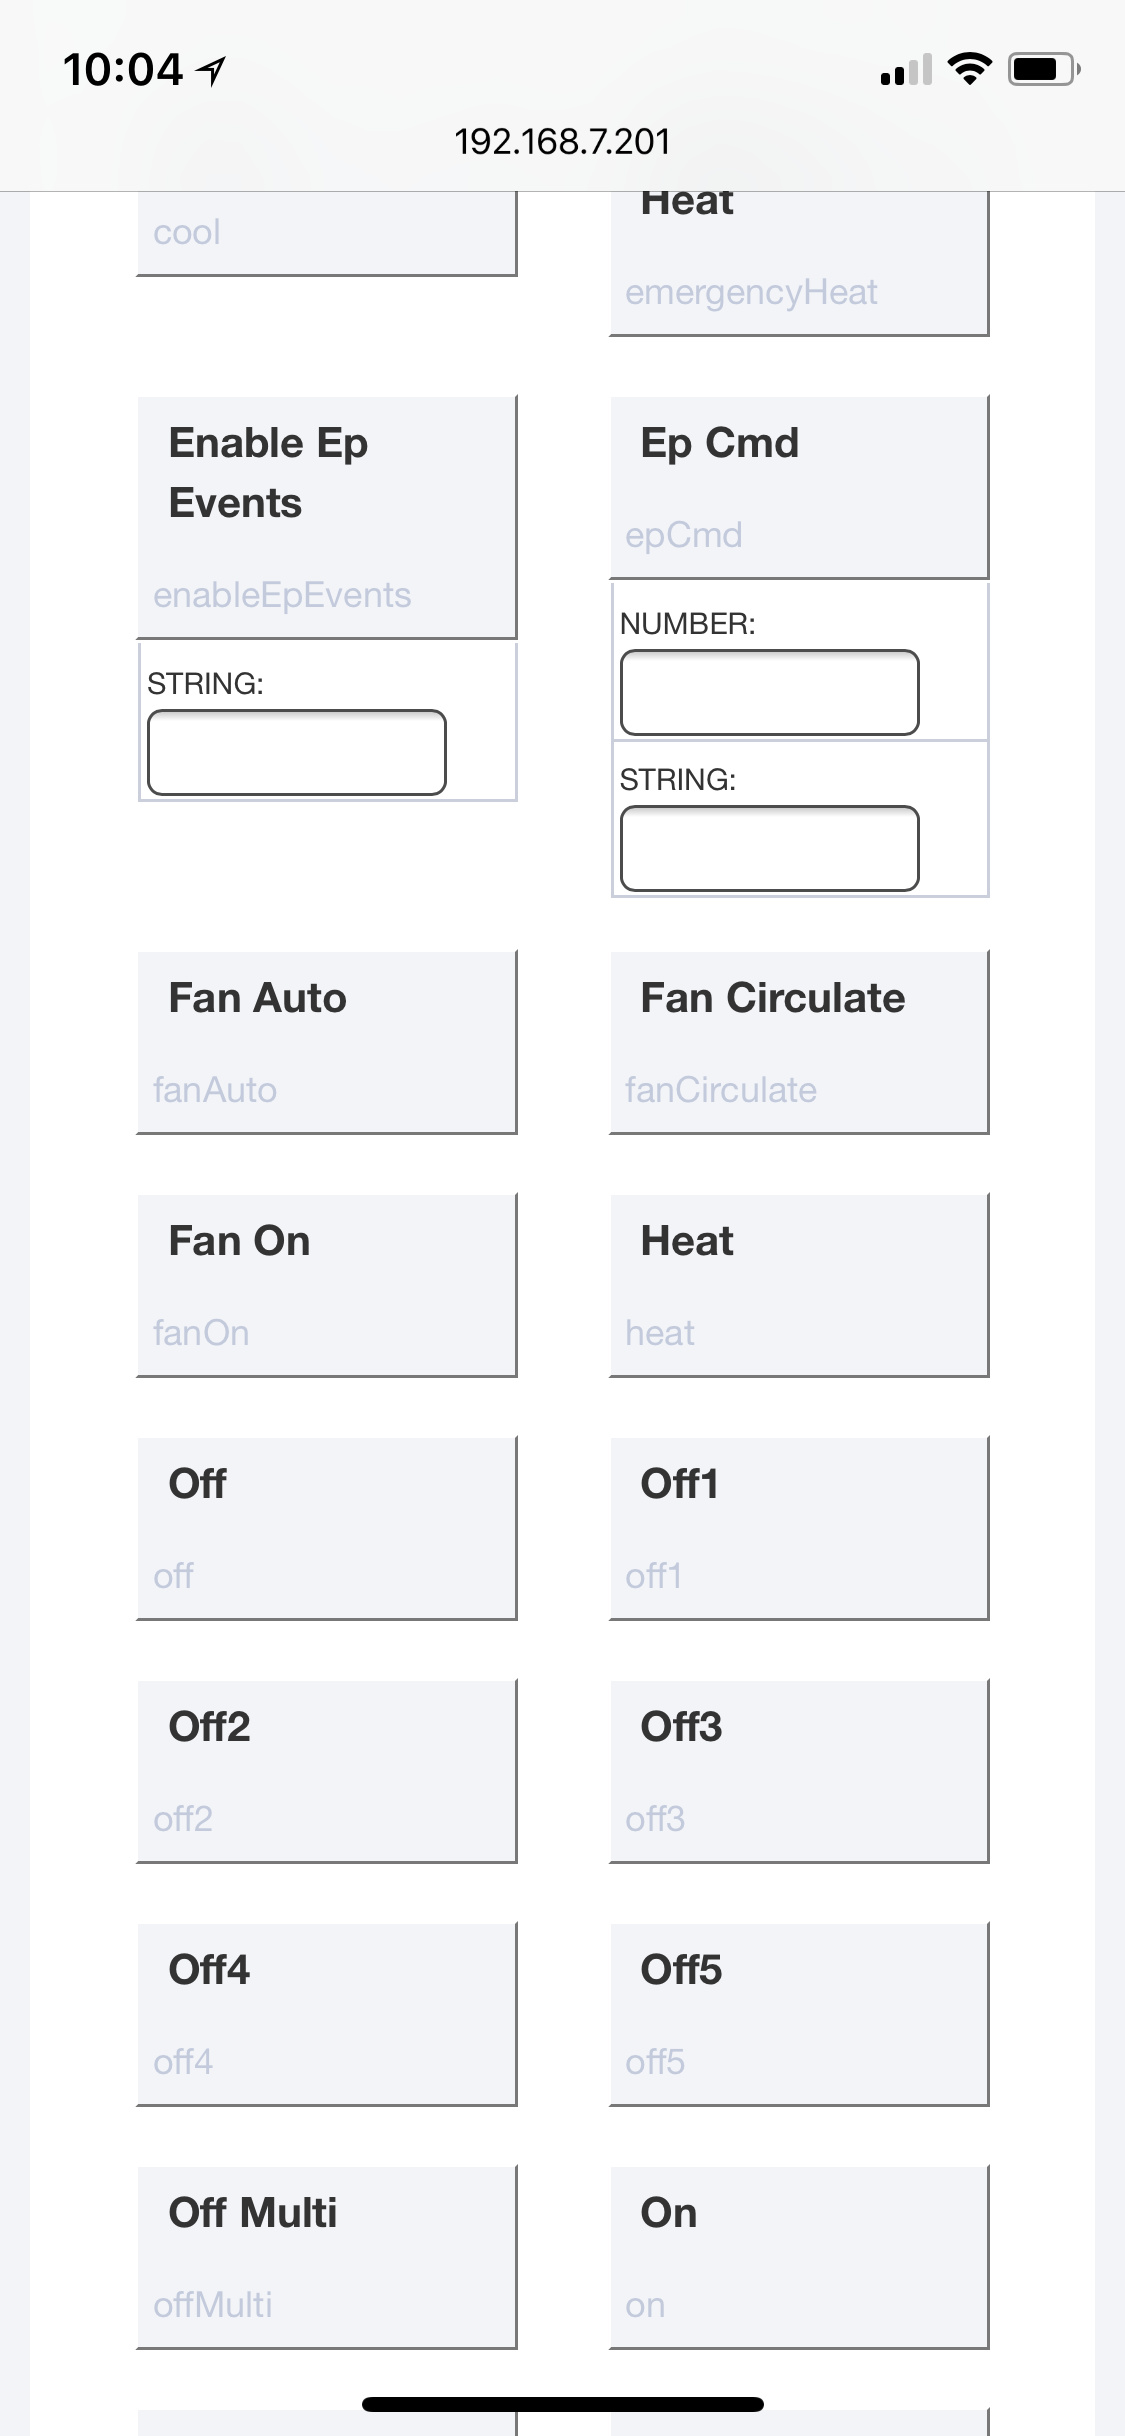1125x2436 pixels.
Task: Run the Enable Ep Events command
Action: click(x=327, y=517)
